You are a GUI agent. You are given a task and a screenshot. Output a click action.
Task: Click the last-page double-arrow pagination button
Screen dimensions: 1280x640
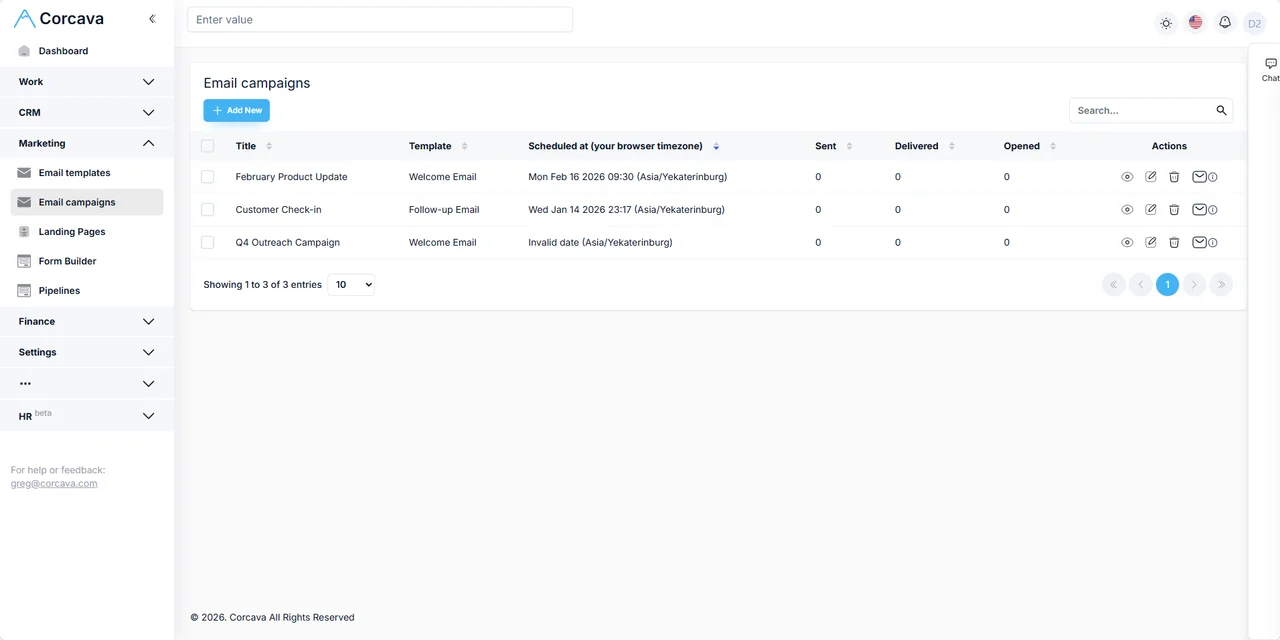(x=1220, y=285)
